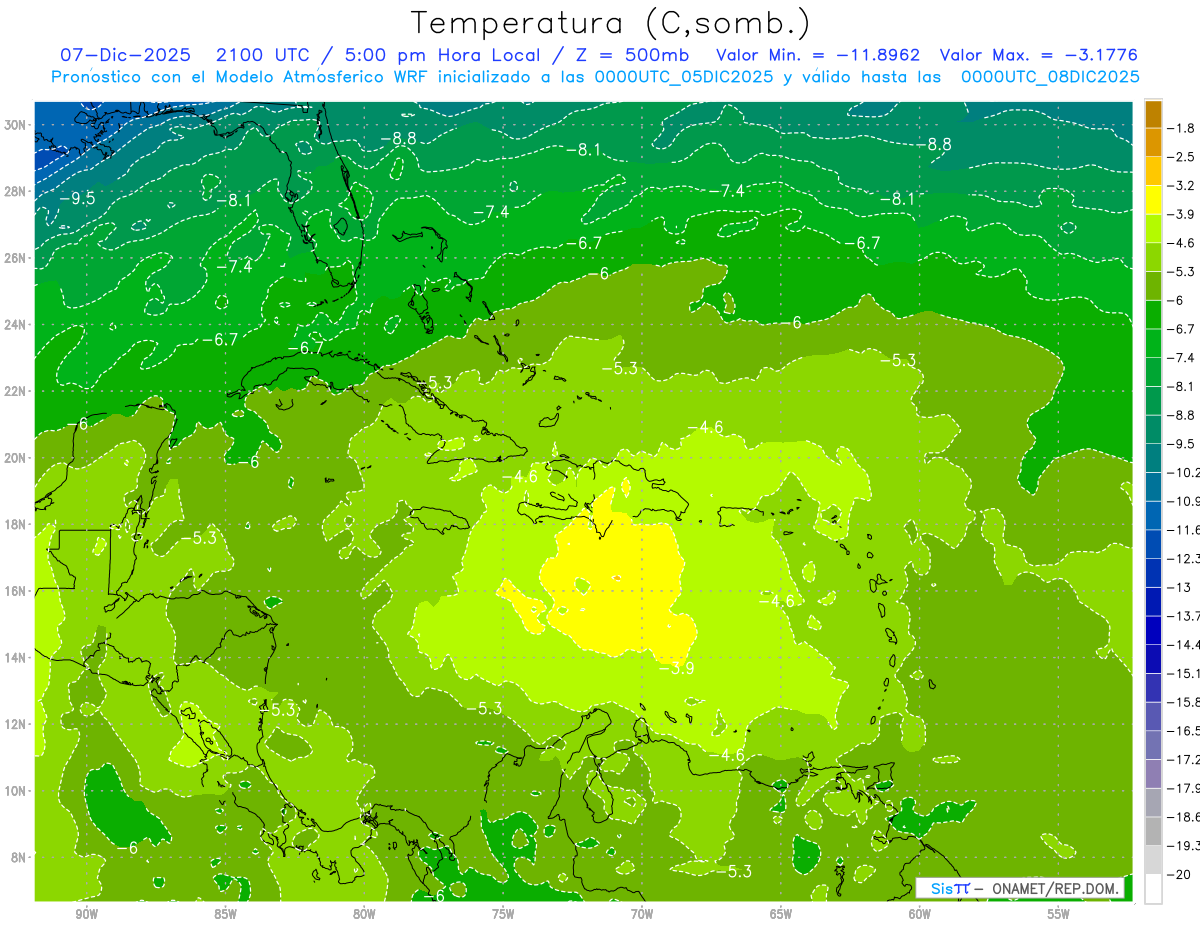The width and height of the screenshot is (1200, 927).
Task: Click the "-10.9" color bar label
Action: (x=1184, y=501)
